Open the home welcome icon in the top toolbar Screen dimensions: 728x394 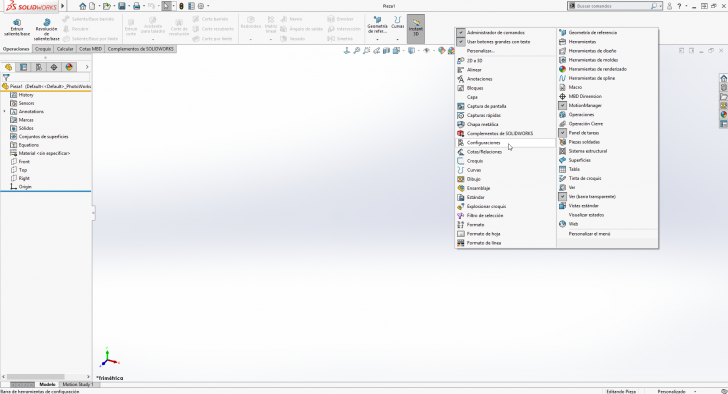(83, 6)
